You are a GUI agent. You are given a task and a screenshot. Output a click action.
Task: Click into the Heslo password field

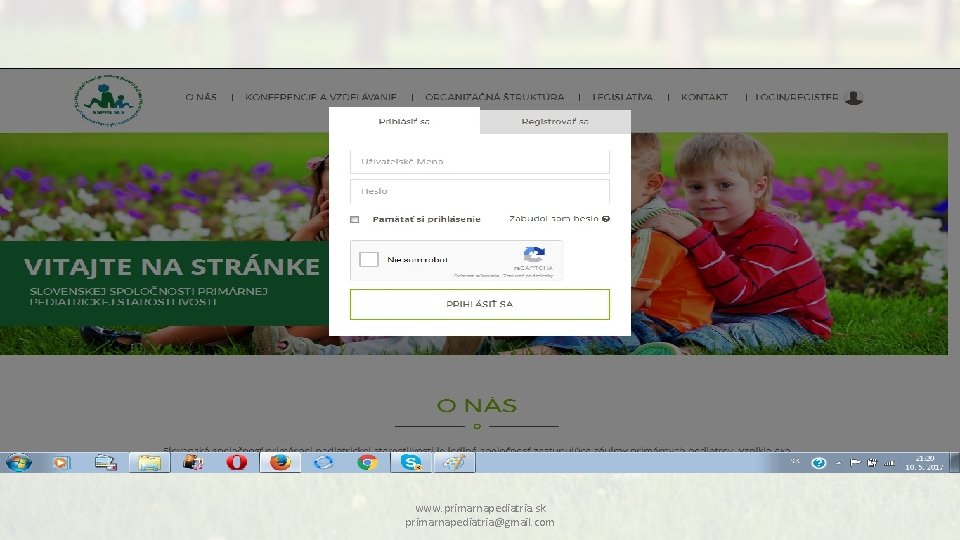point(480,191)
